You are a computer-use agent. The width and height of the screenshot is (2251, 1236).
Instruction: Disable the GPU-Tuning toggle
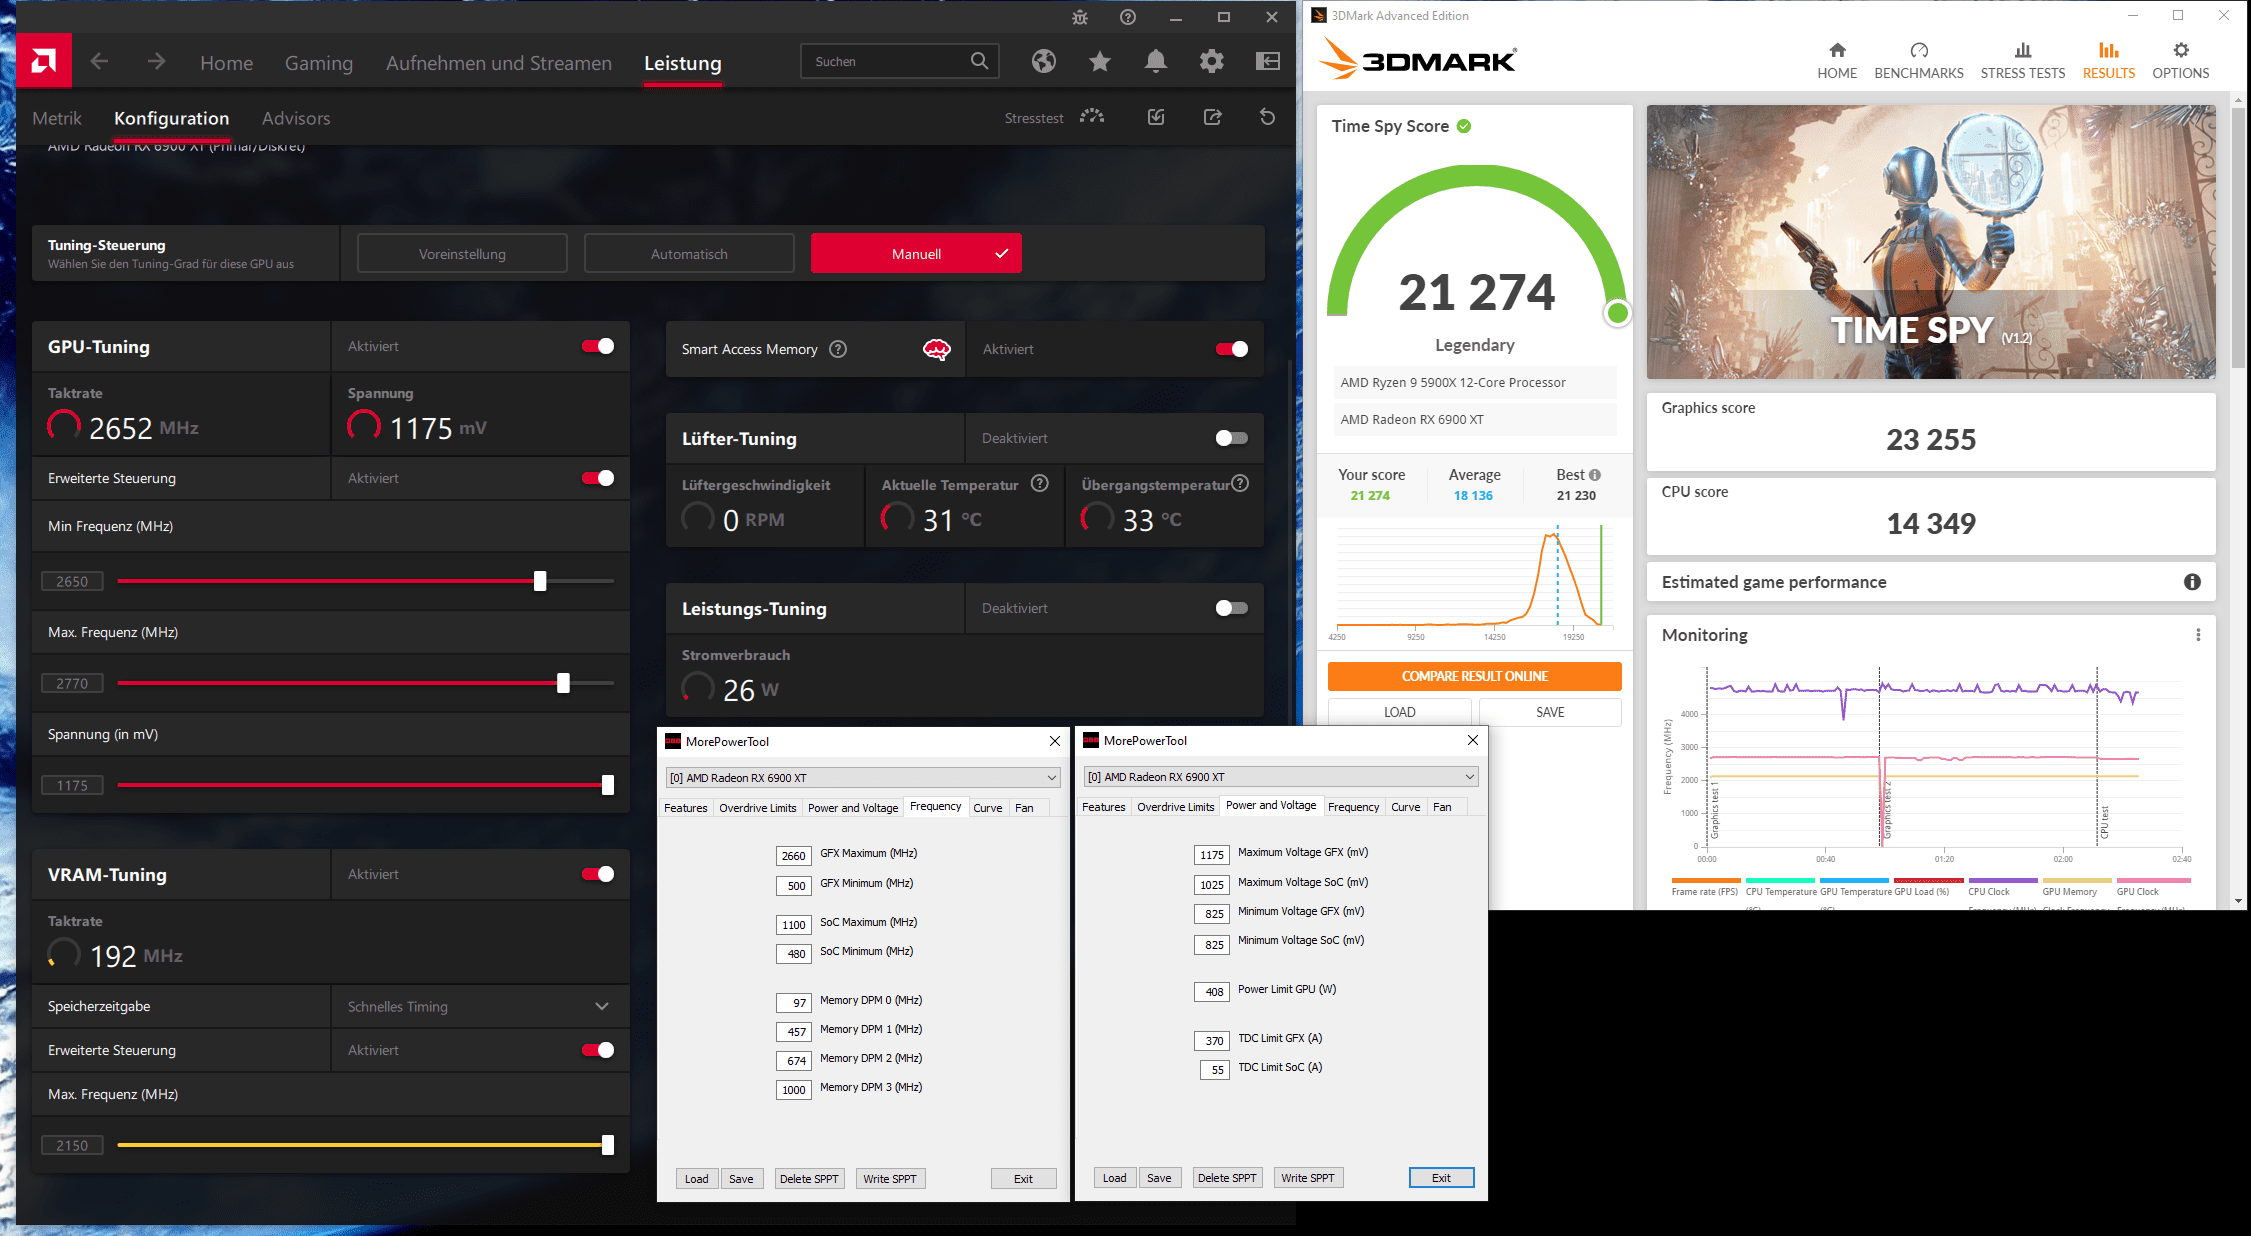598,346
